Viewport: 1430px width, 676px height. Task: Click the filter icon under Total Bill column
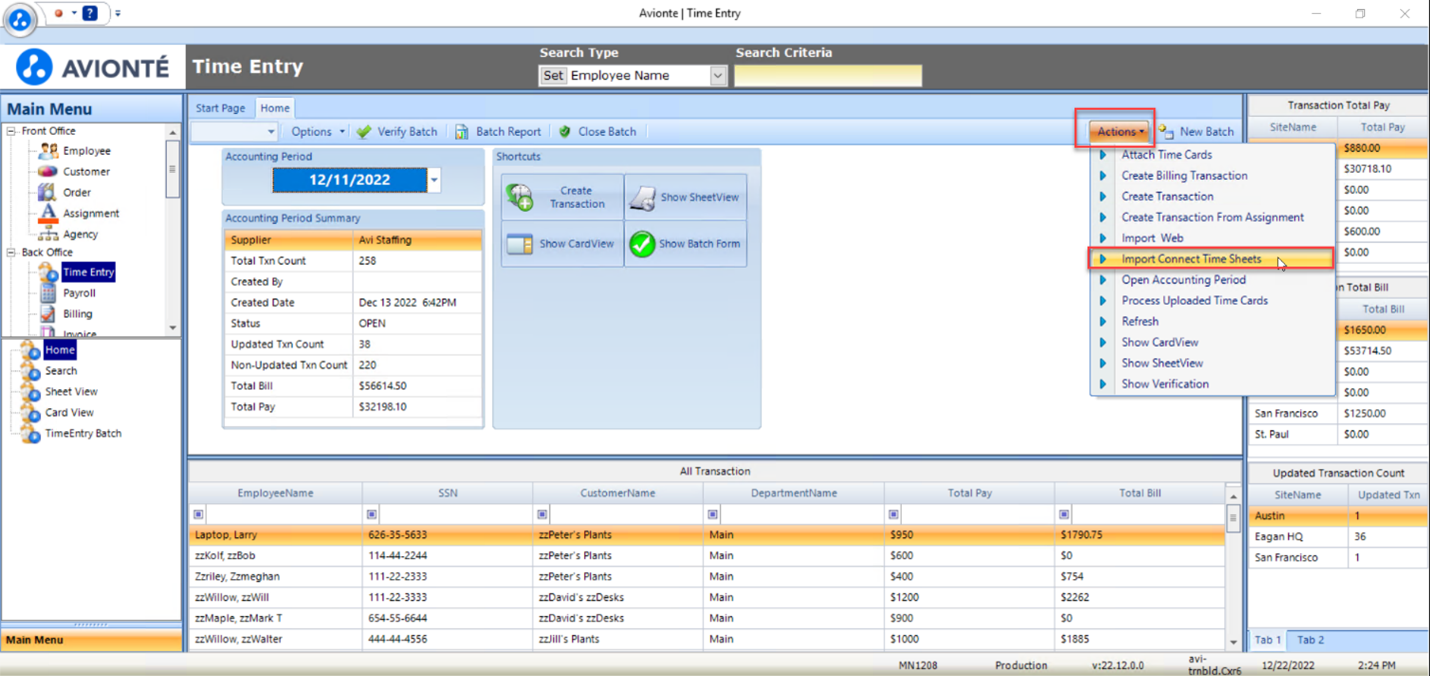[1064, 514]
